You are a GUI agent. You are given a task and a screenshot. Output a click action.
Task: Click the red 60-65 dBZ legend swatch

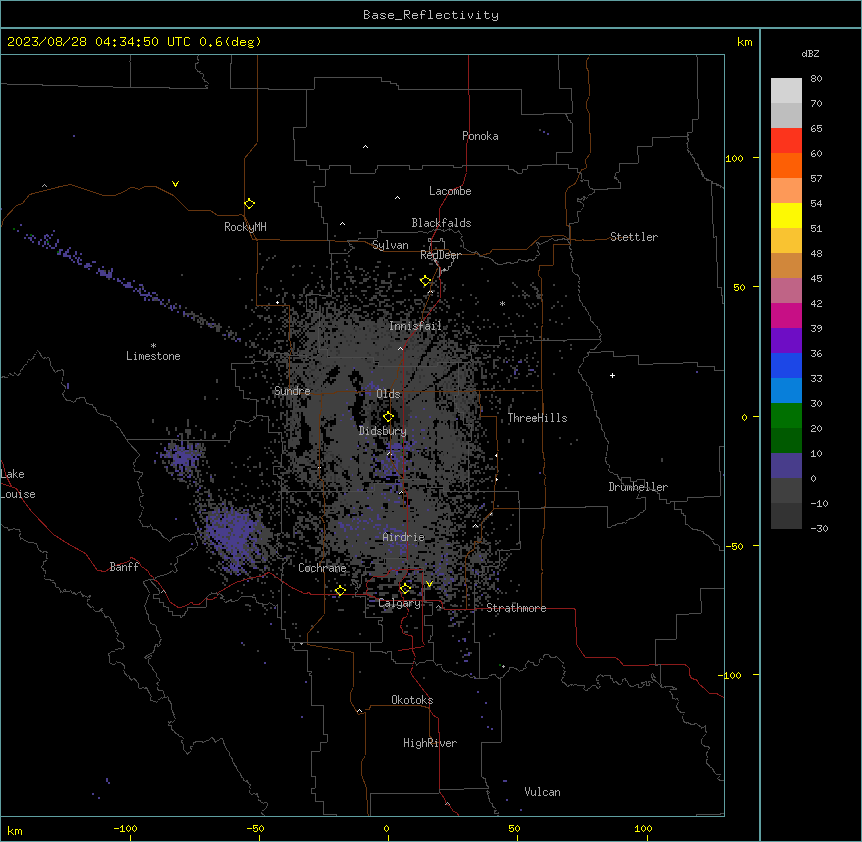786,141
